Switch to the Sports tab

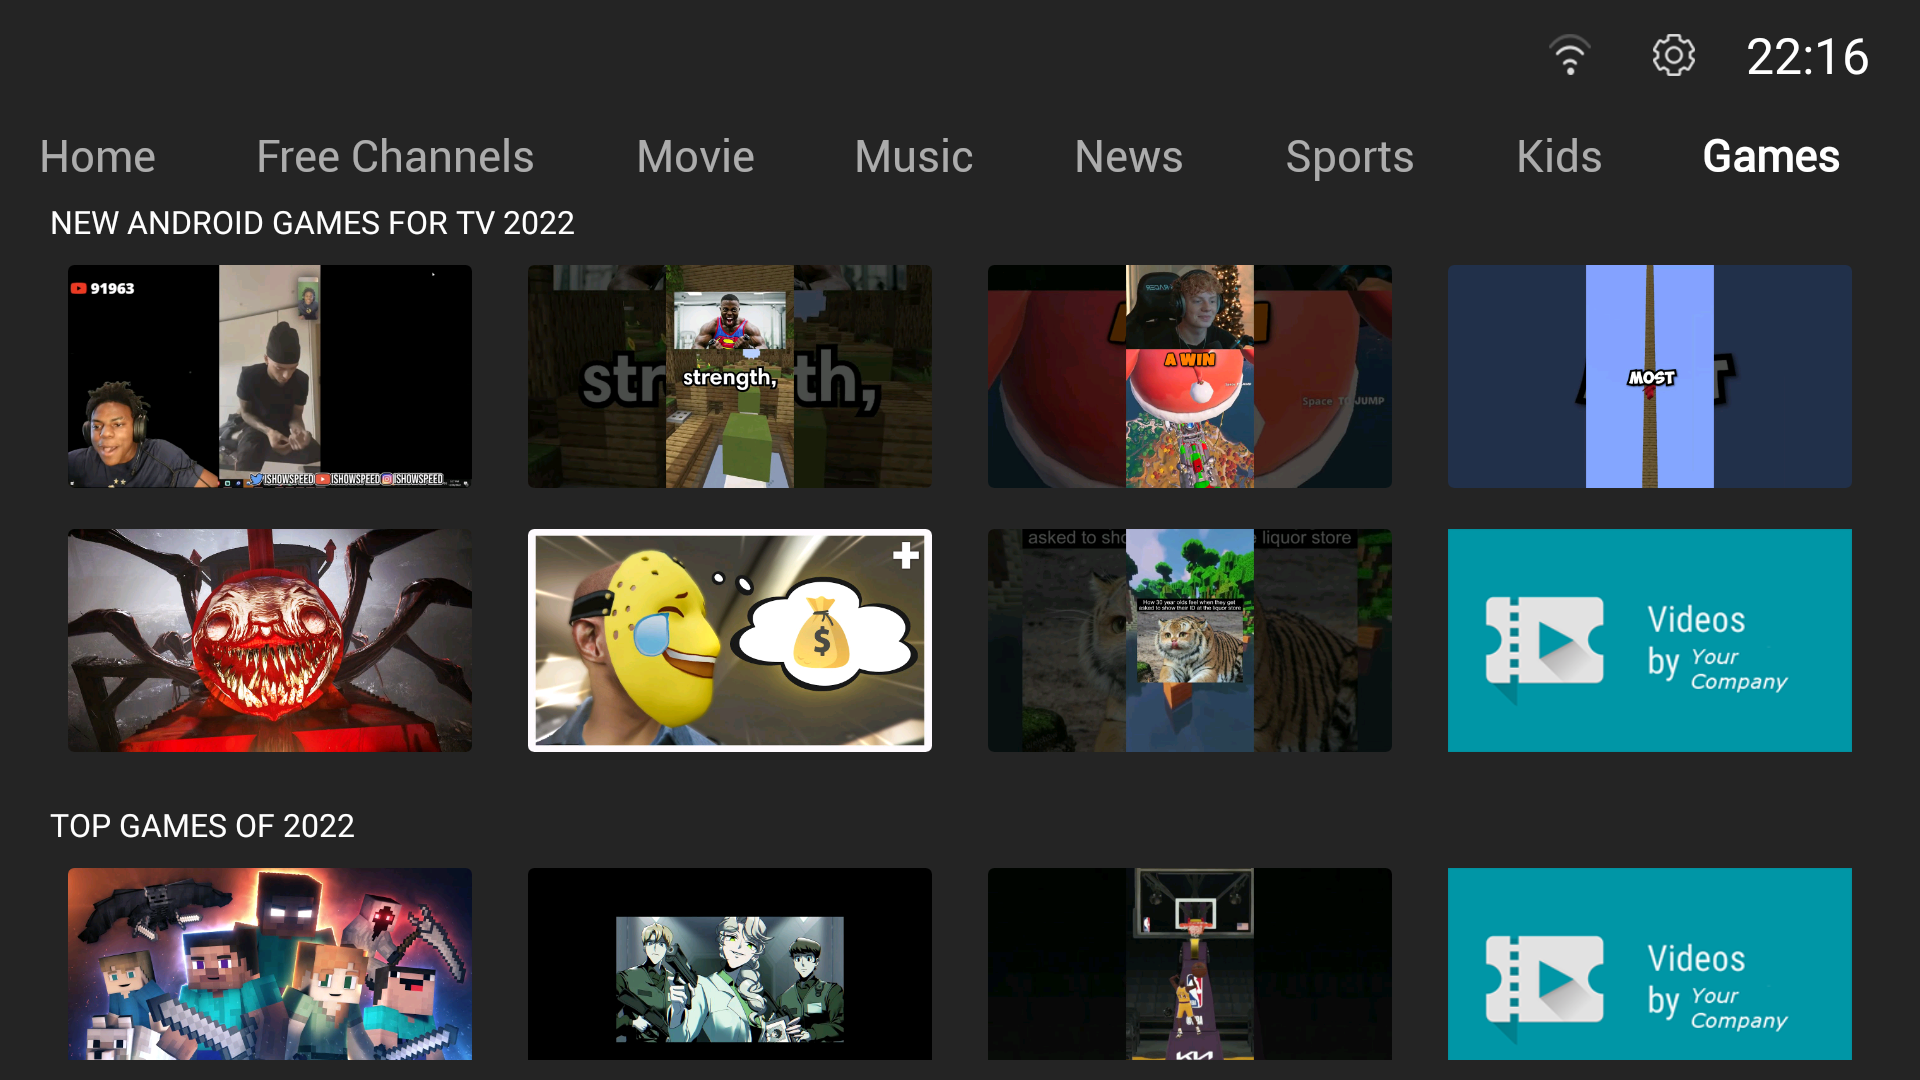1349,157
